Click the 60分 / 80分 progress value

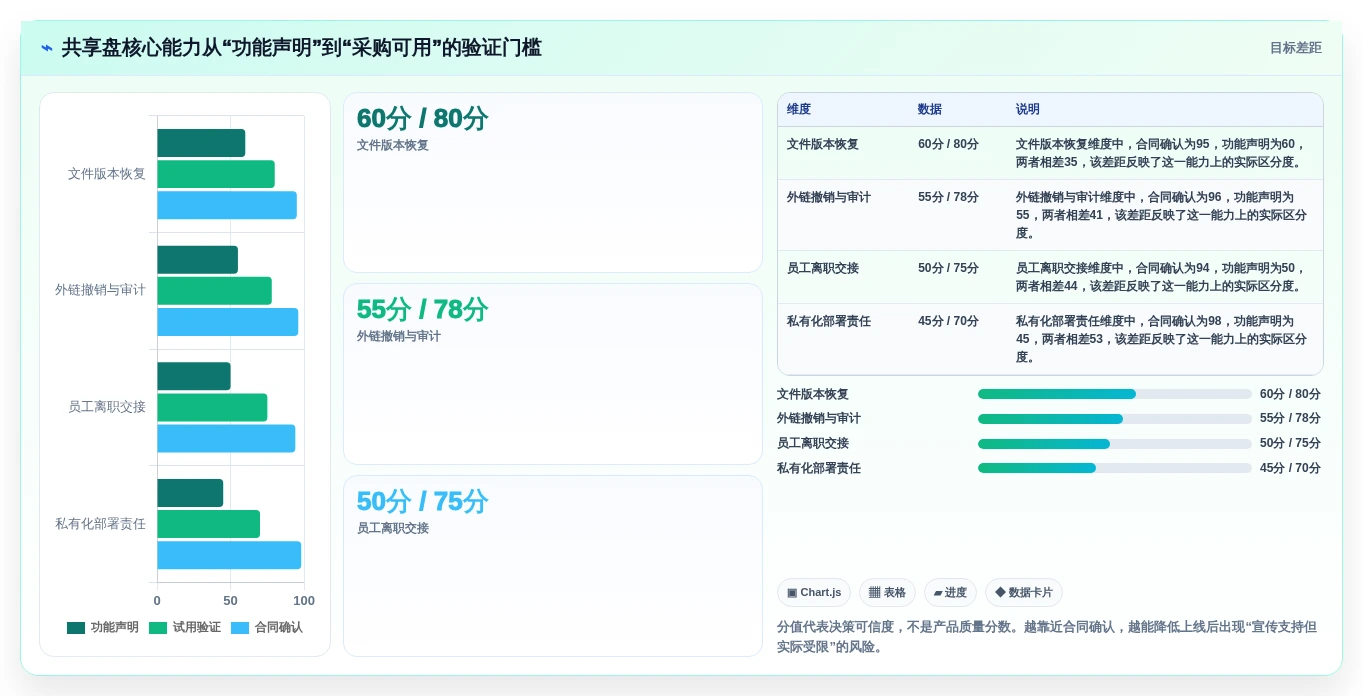pyautogui.click(x=1290, y=394)
